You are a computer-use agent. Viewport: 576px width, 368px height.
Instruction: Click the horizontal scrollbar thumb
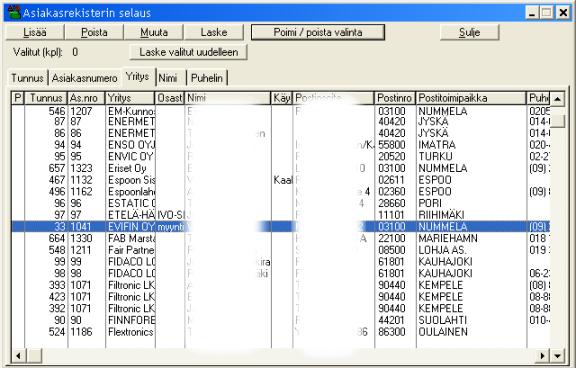(35, 356)
